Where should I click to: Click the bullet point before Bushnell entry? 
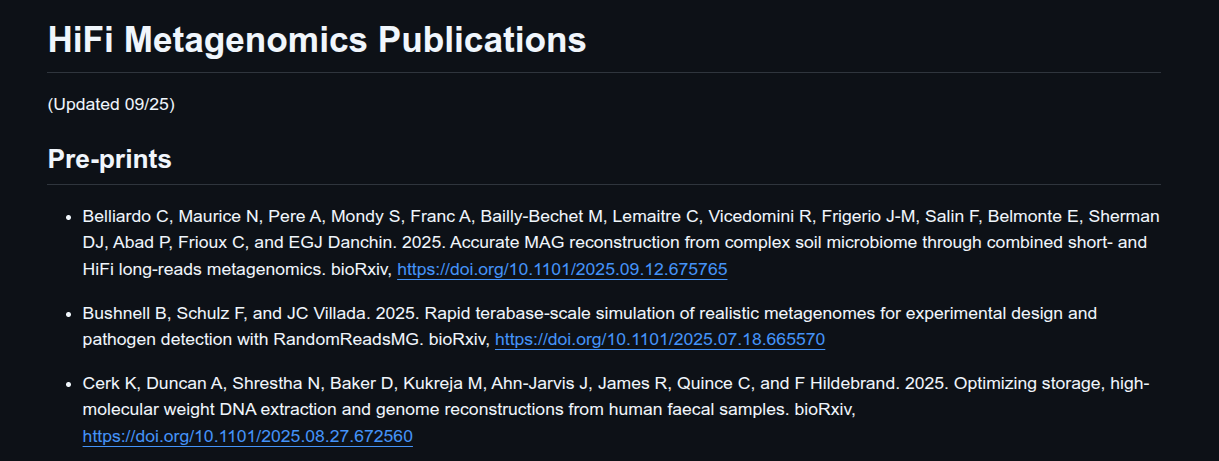tap(68, 314)
